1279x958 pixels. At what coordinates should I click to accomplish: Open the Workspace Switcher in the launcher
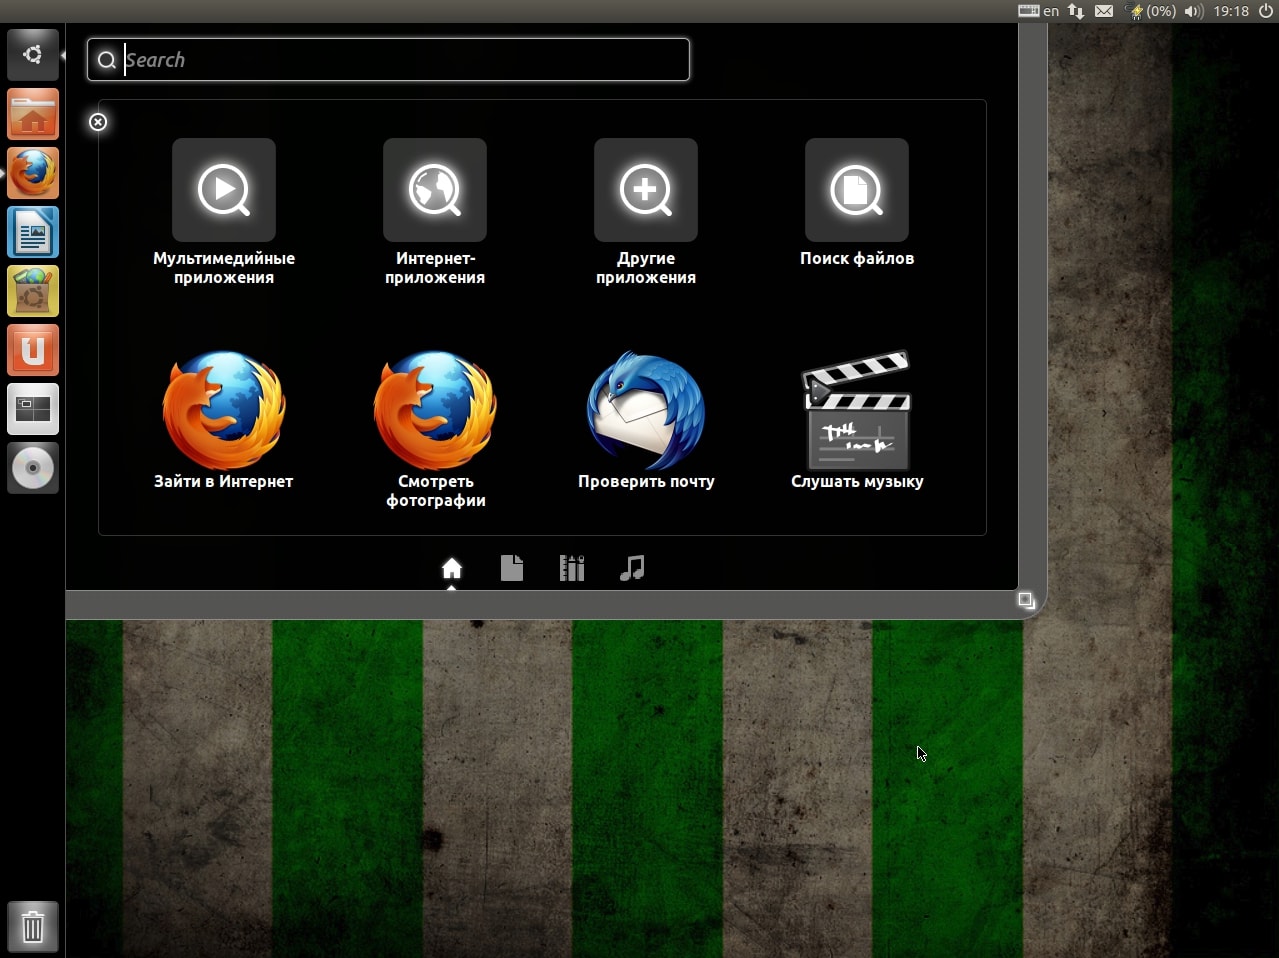click(x=33, y=409)
